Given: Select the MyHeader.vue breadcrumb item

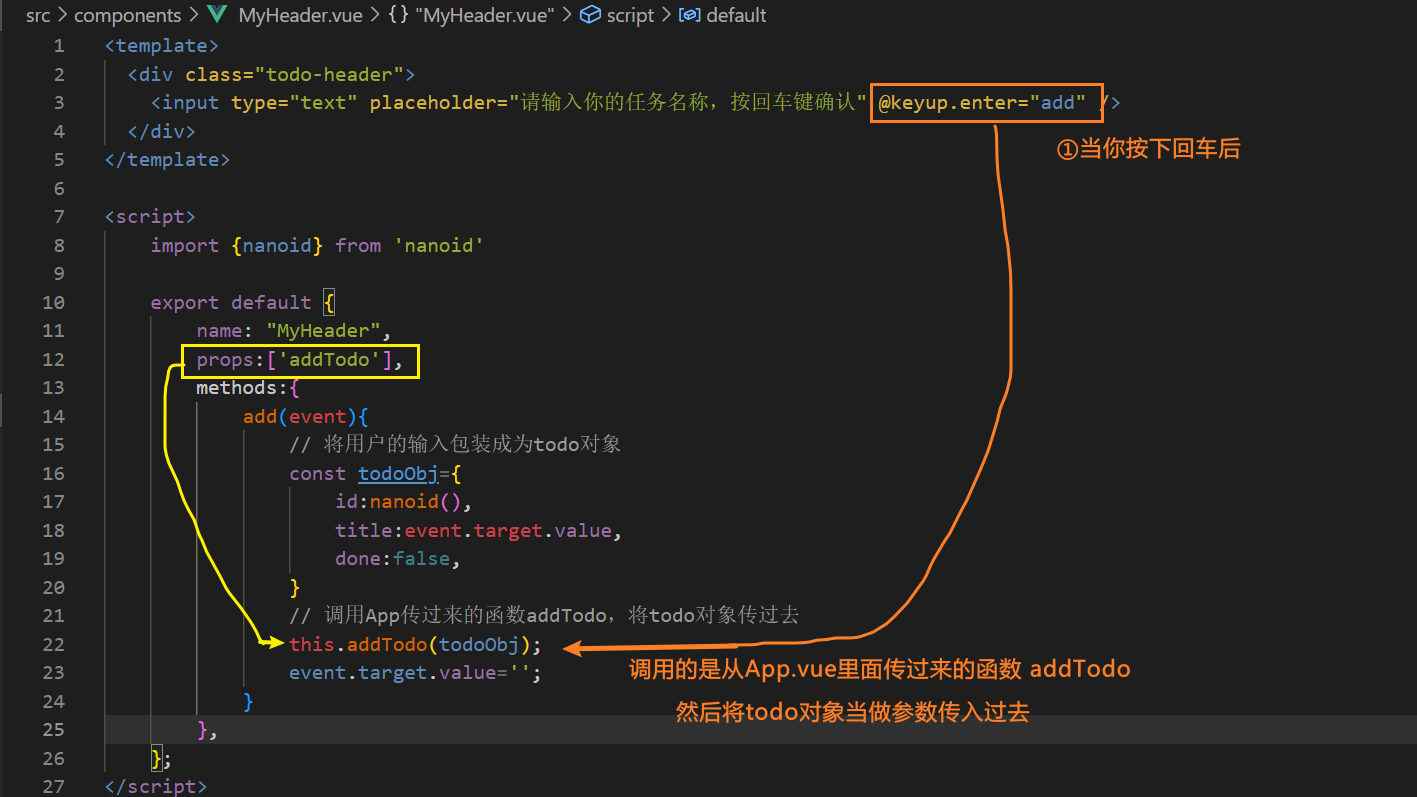Looking at the screenshot, I should click(x=301, y=15).
